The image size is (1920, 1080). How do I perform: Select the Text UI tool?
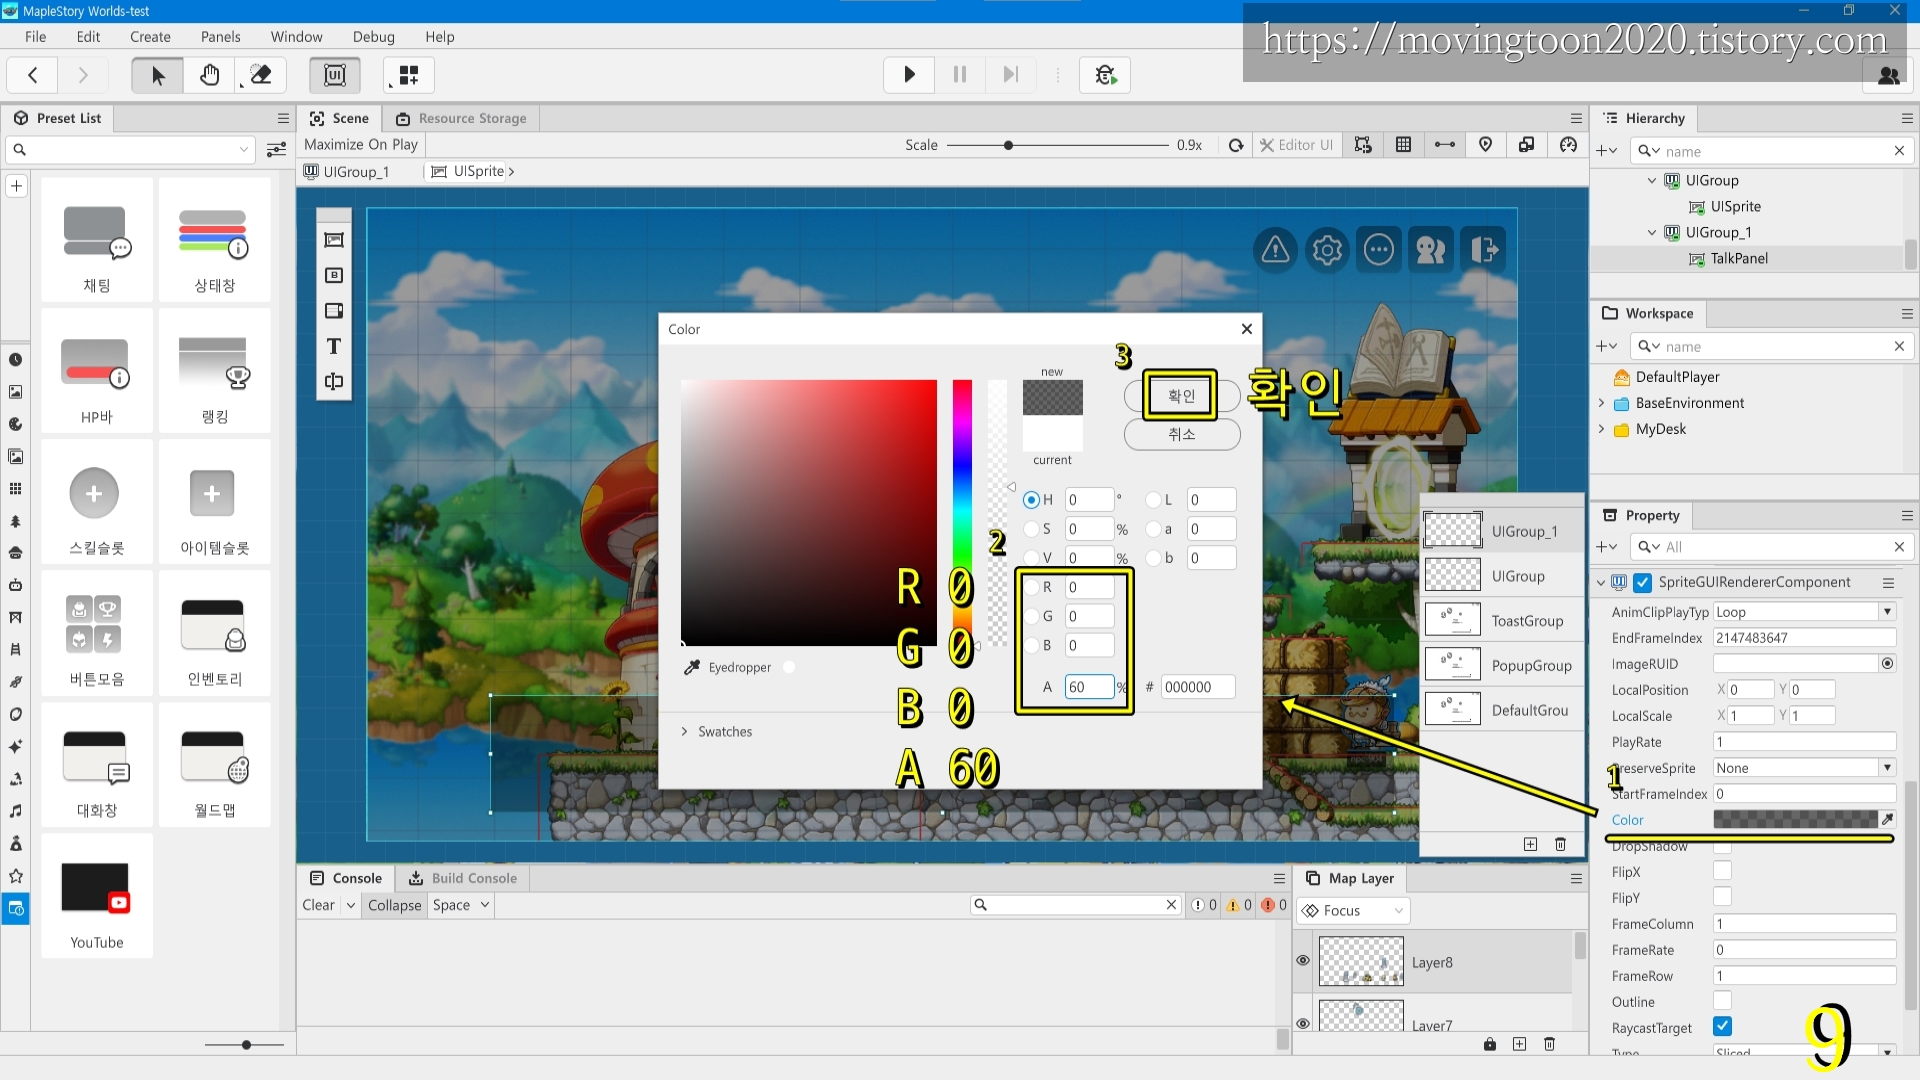334,346
